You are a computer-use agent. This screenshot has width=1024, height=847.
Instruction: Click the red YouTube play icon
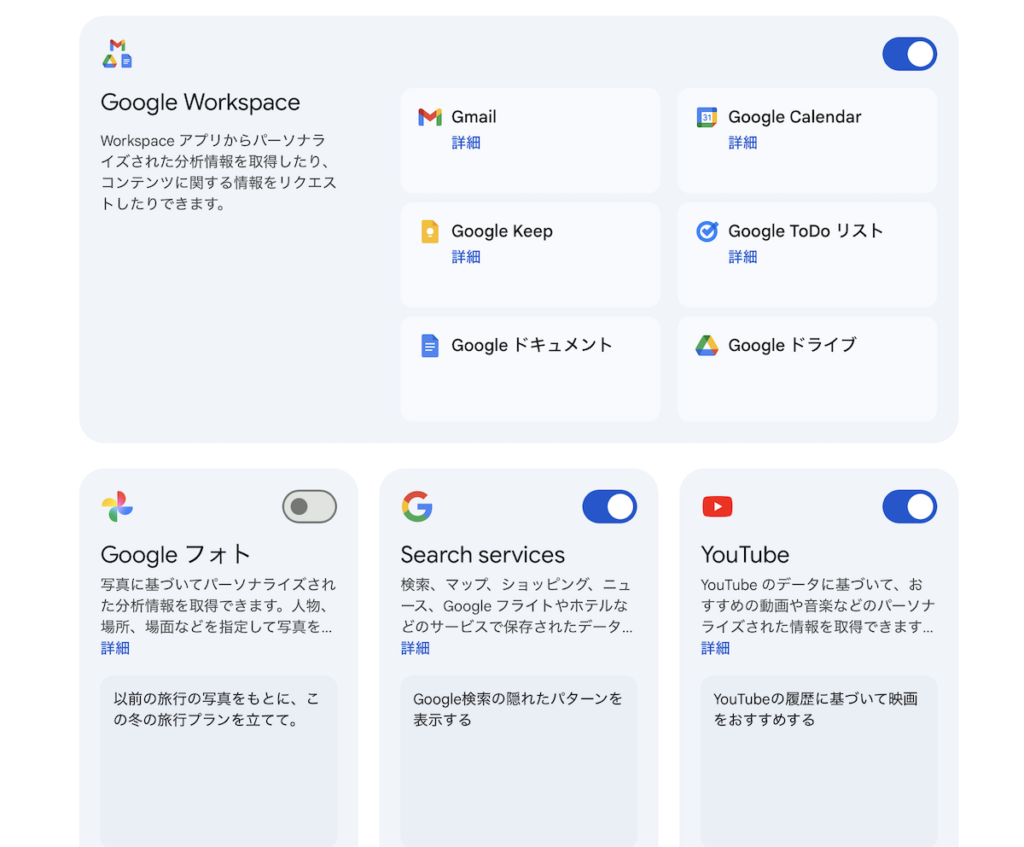717,507
